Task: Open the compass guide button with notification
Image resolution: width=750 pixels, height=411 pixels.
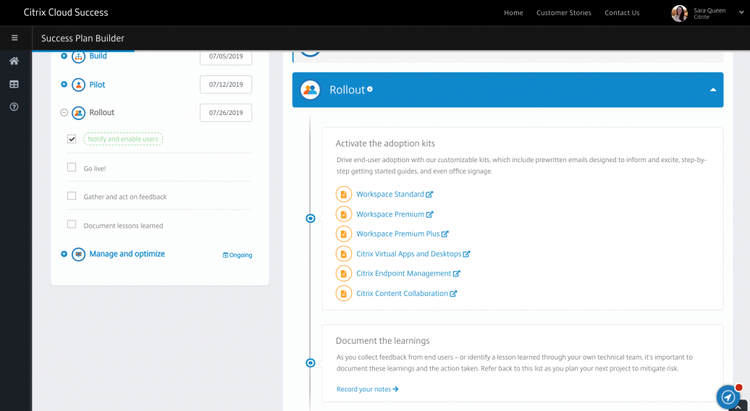Action: pyautogui.click(x=728, y=396)
